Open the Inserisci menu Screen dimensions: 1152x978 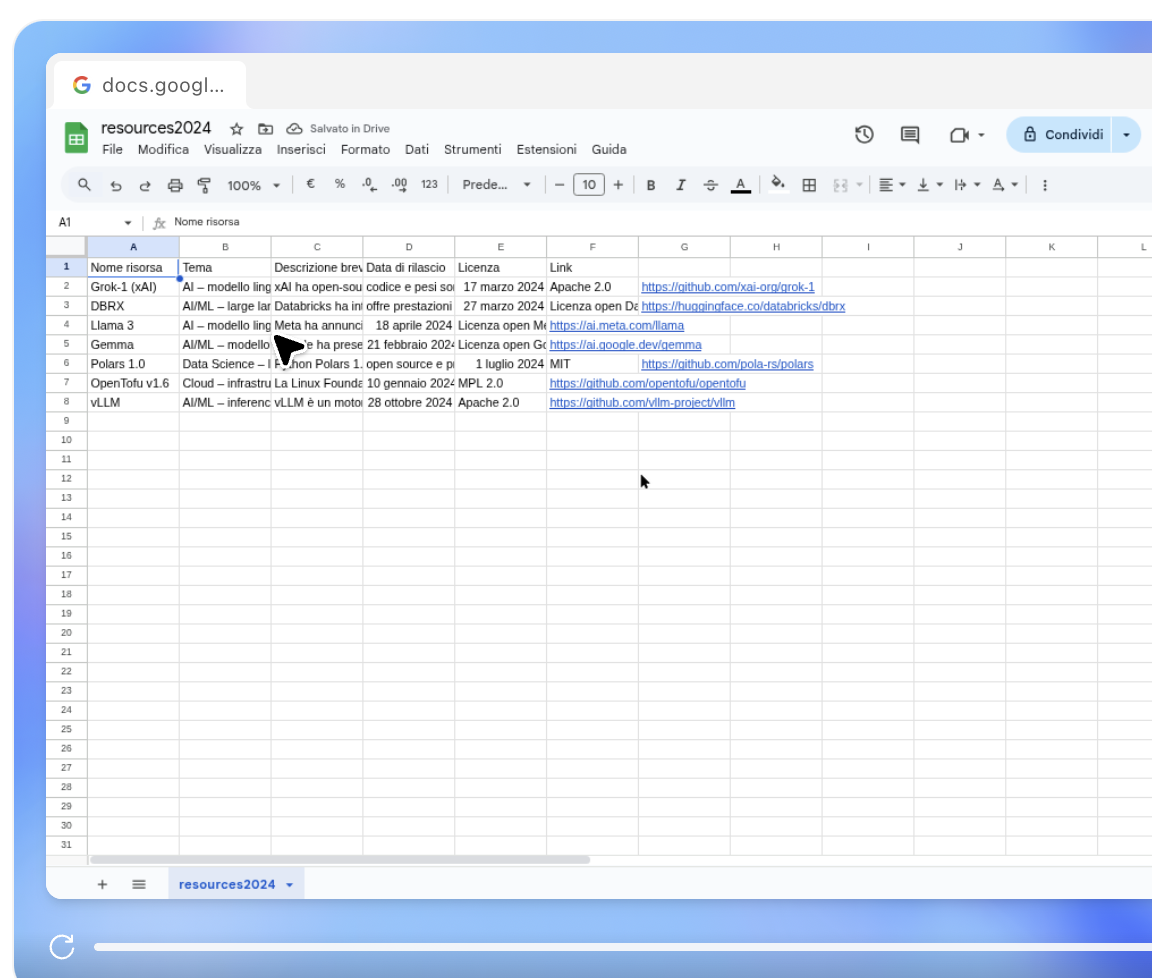pyautogui.click(x=301, y=149)
